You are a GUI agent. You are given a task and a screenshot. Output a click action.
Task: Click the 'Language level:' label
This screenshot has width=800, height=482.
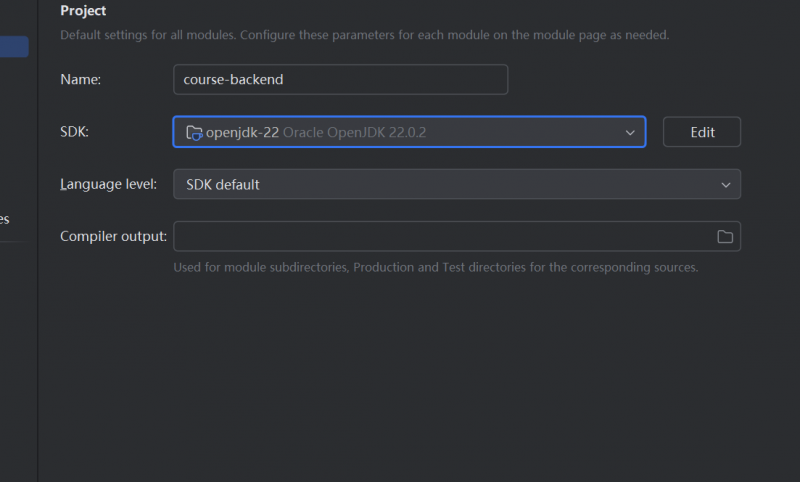click(108, 185)
